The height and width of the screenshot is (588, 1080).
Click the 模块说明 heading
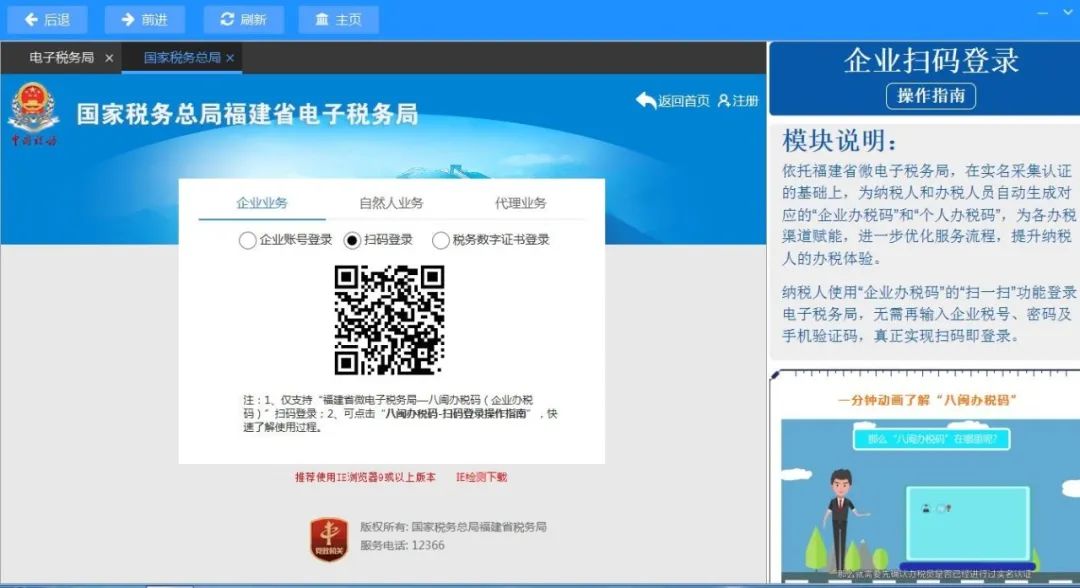[840, 141]
